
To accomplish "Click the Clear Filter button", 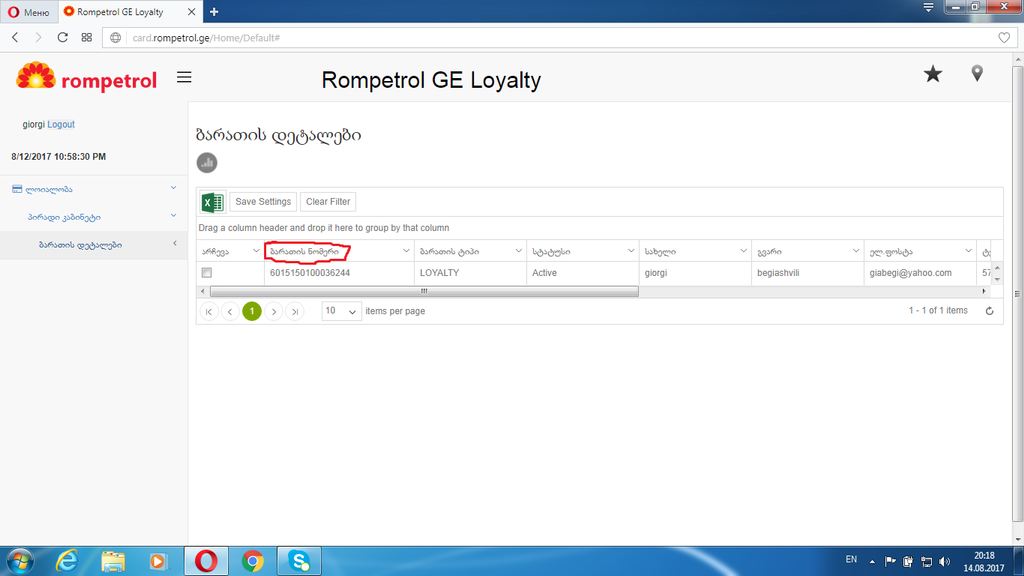I will tap(328, 202).
